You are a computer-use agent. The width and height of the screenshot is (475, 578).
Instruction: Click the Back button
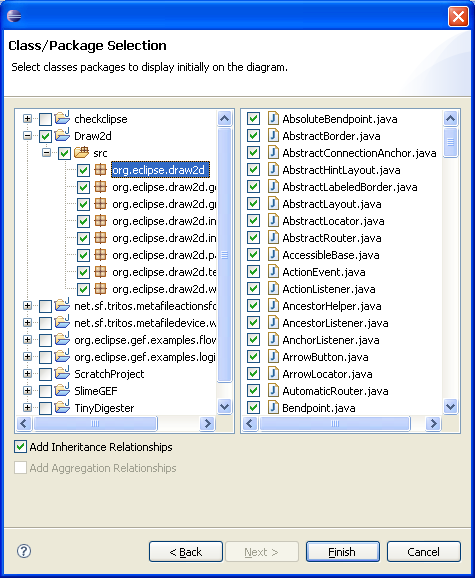(186, 551)
